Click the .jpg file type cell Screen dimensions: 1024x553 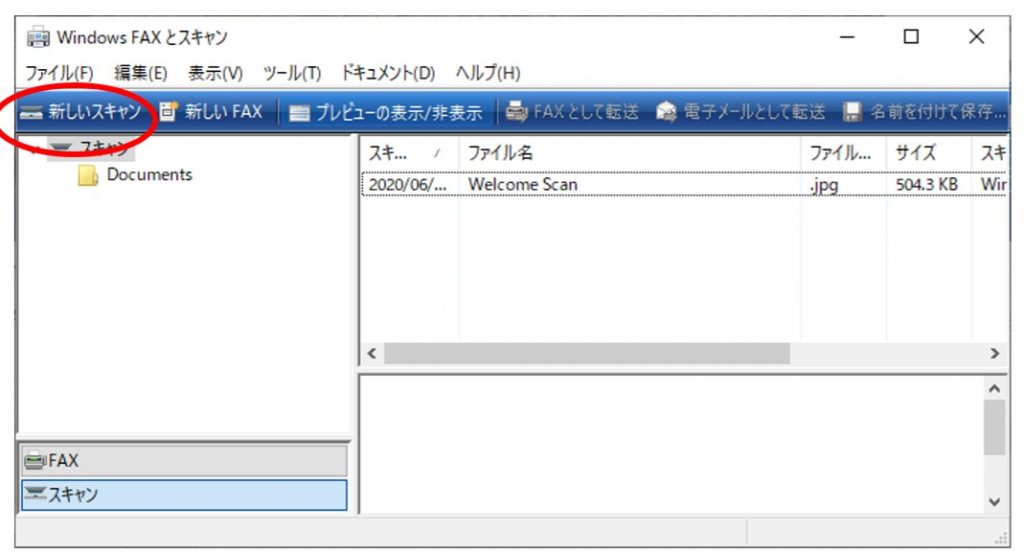pyautogui.click(x=824, y=185)
